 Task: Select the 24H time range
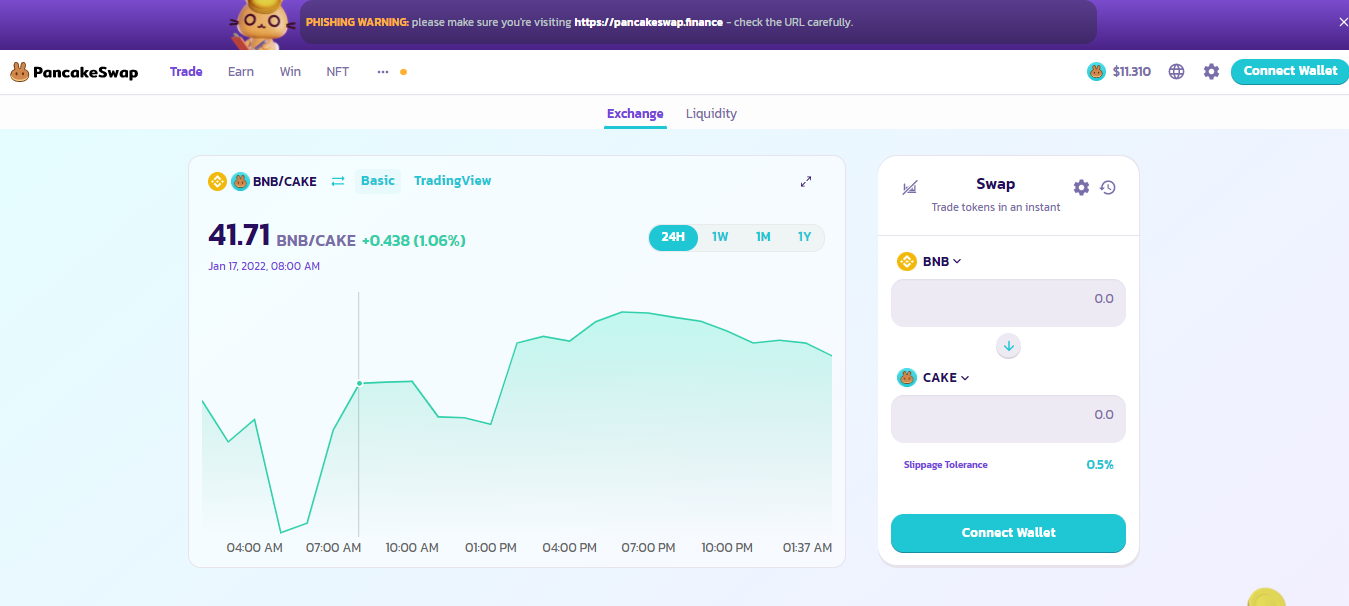(x=673, y=238)
